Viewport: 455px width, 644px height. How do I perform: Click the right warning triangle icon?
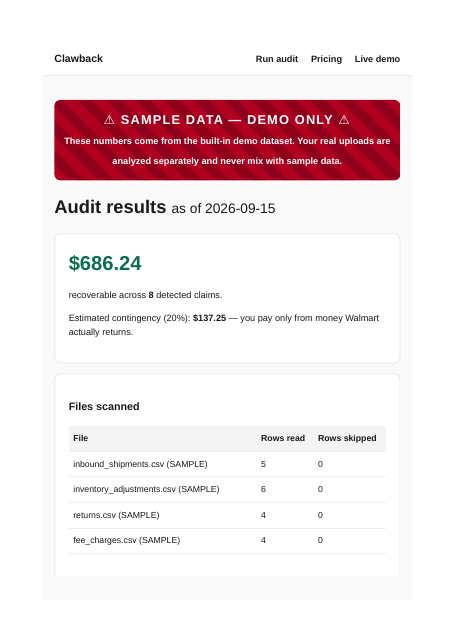click(344, 120)
